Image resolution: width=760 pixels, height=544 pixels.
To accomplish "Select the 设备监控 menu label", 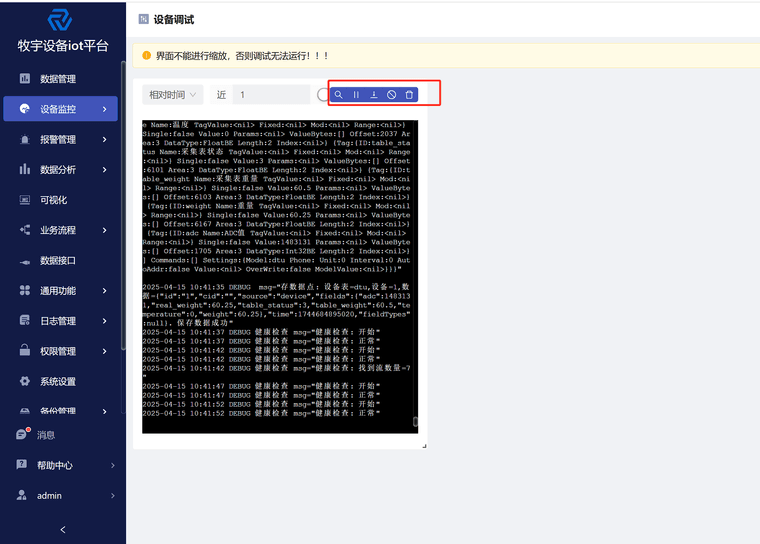I will coord(58,109).
